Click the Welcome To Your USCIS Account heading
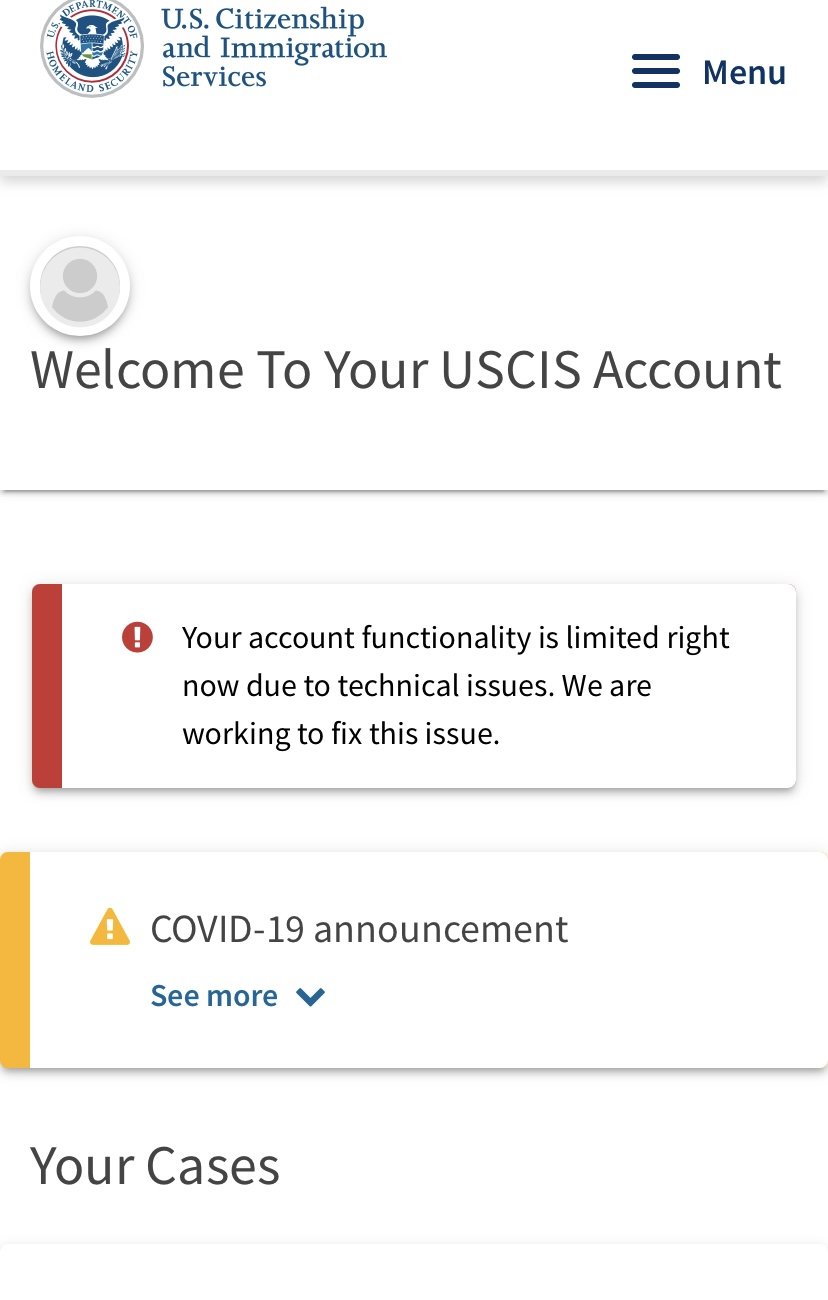This screenshot has height=1300, width=828. [406, 370]
